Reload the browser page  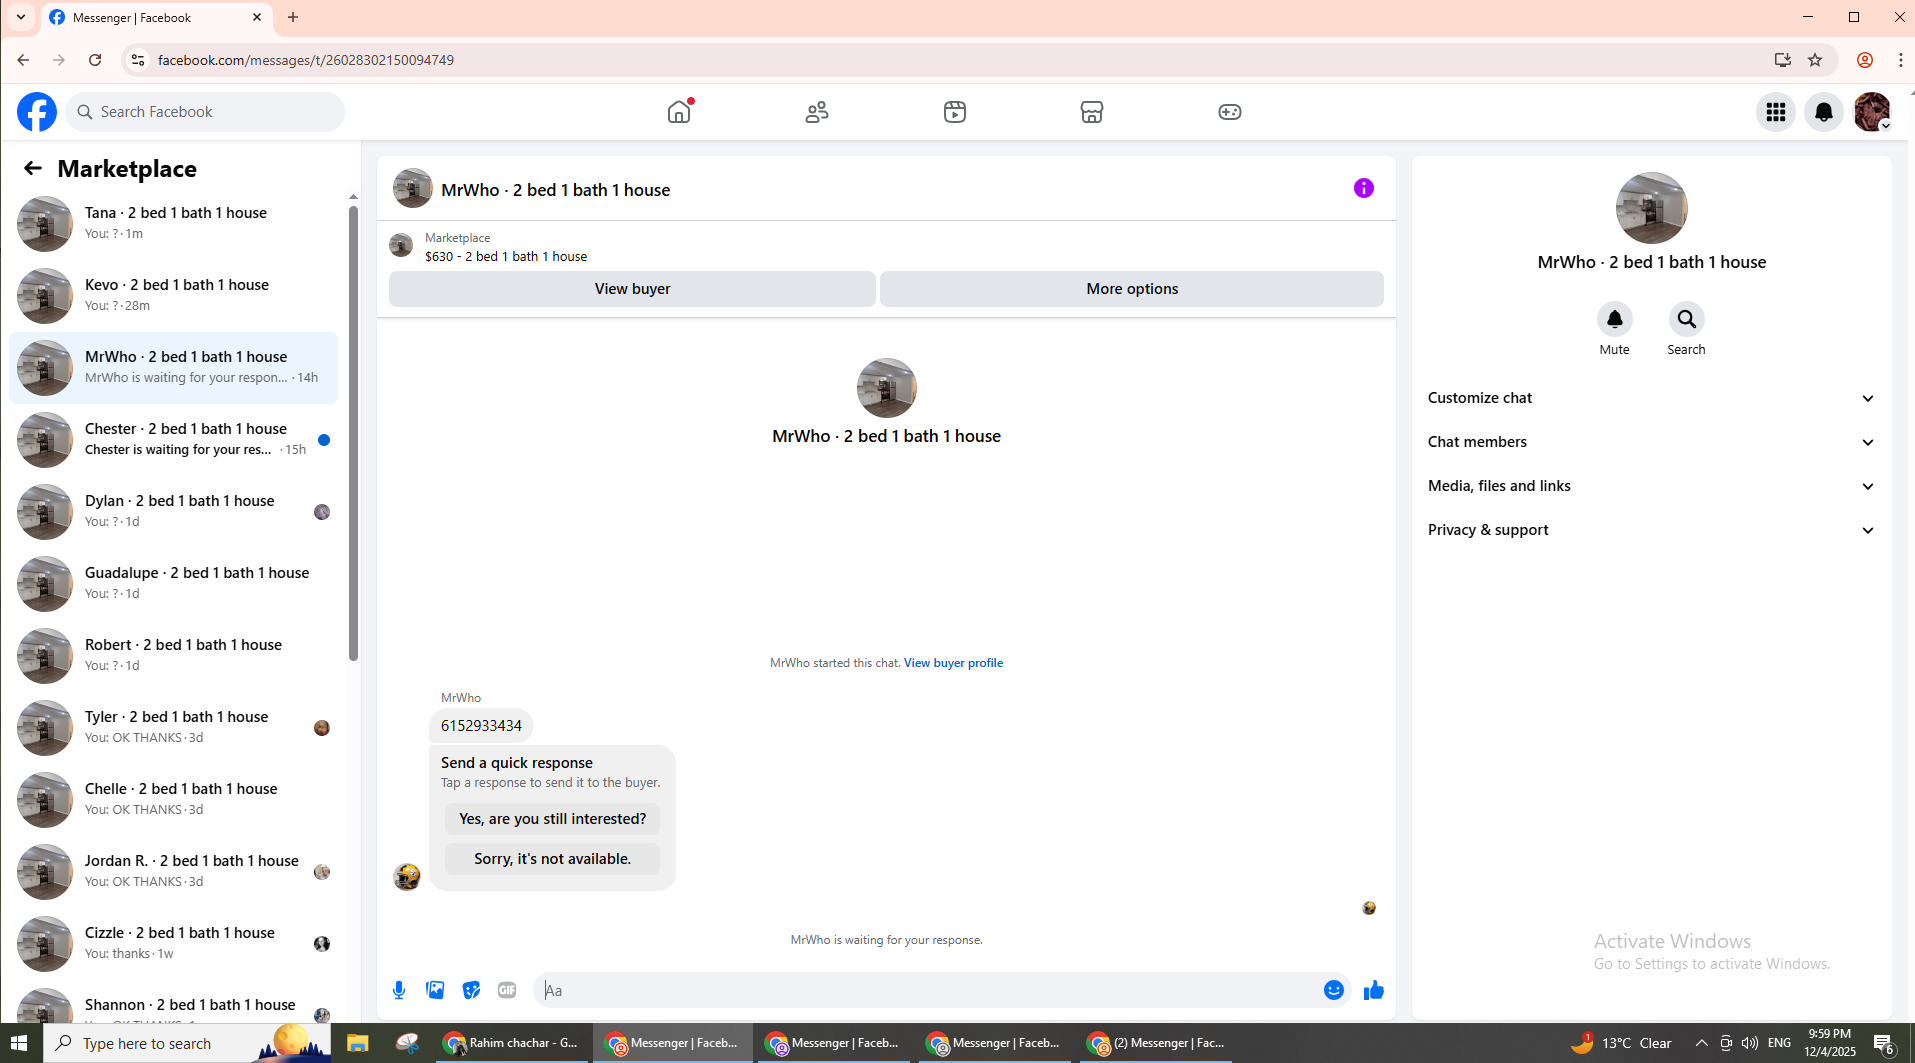click(95, 60)
